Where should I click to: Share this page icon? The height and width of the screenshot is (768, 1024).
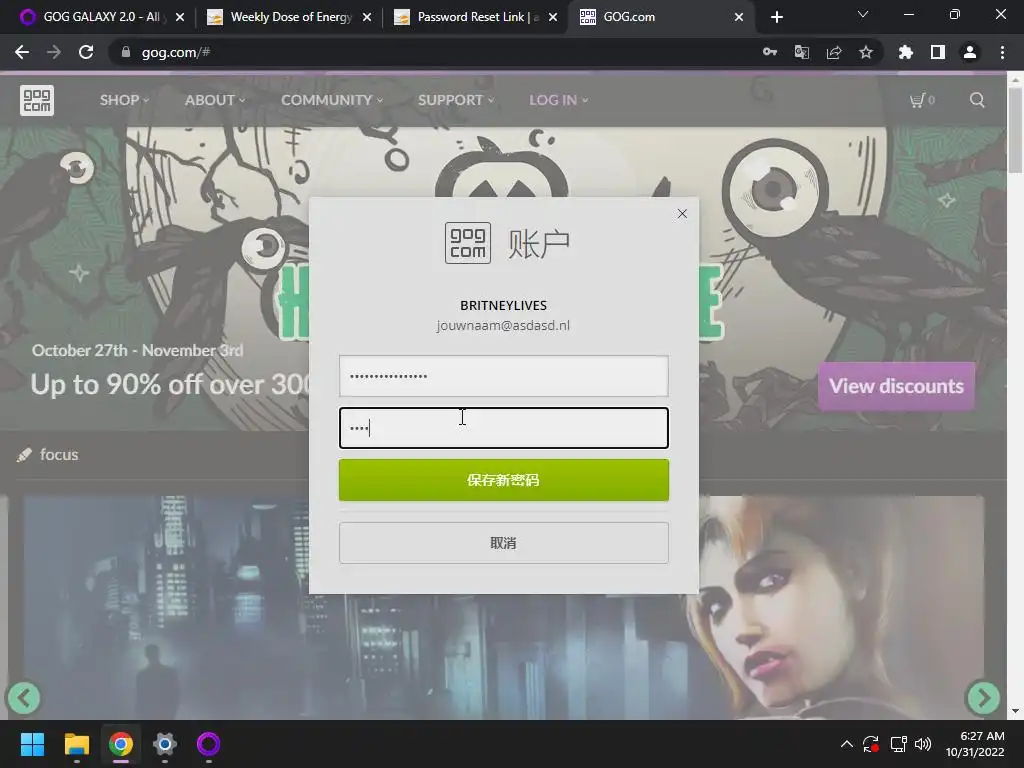pos(834,52)
